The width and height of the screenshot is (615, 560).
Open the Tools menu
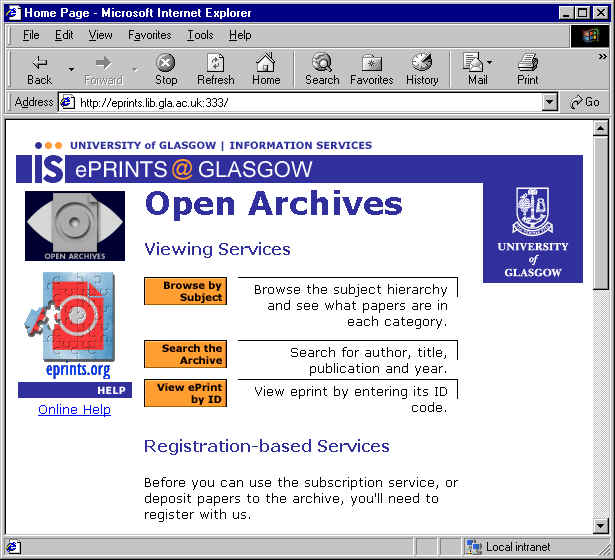200,35
